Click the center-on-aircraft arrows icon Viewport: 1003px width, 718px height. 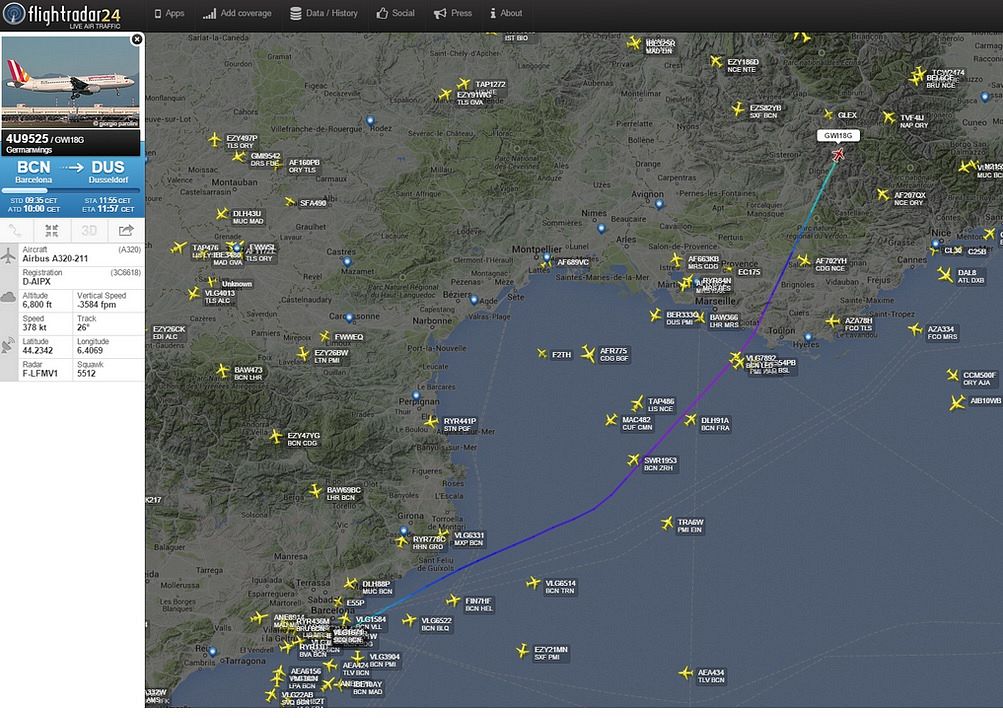pyautogui.click(x=52, y=230)
